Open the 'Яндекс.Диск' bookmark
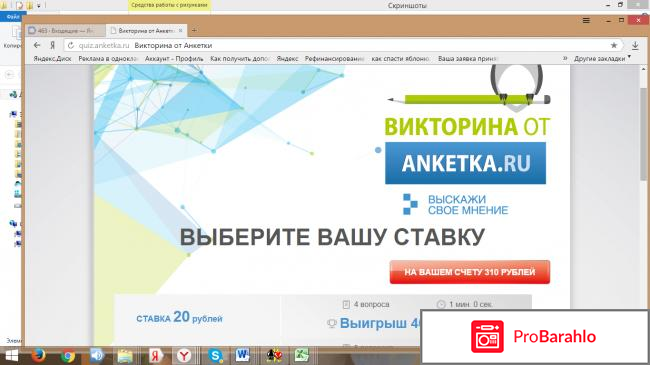The height and width of the screenshot is (365, 650). [53, 59]
